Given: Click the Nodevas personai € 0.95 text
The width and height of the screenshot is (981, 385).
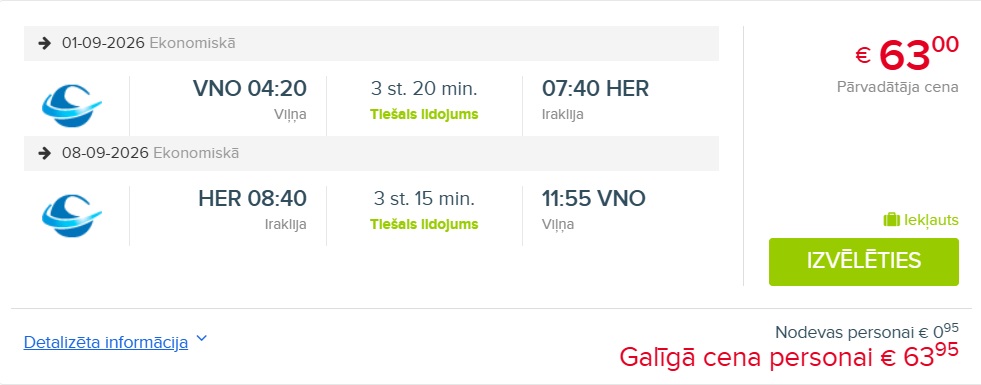Looking at the screenshot, I should click(x=867, y=331).
